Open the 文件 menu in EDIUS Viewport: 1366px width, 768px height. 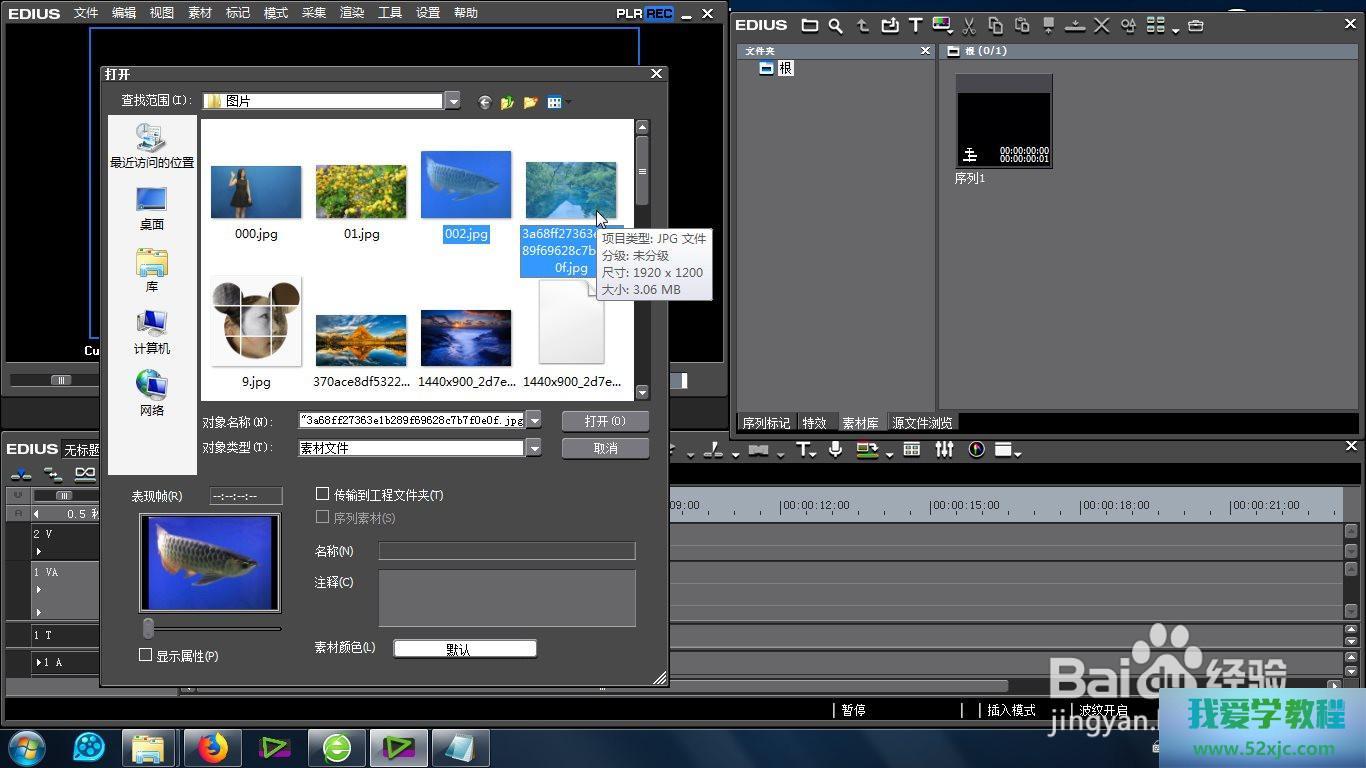86,13
